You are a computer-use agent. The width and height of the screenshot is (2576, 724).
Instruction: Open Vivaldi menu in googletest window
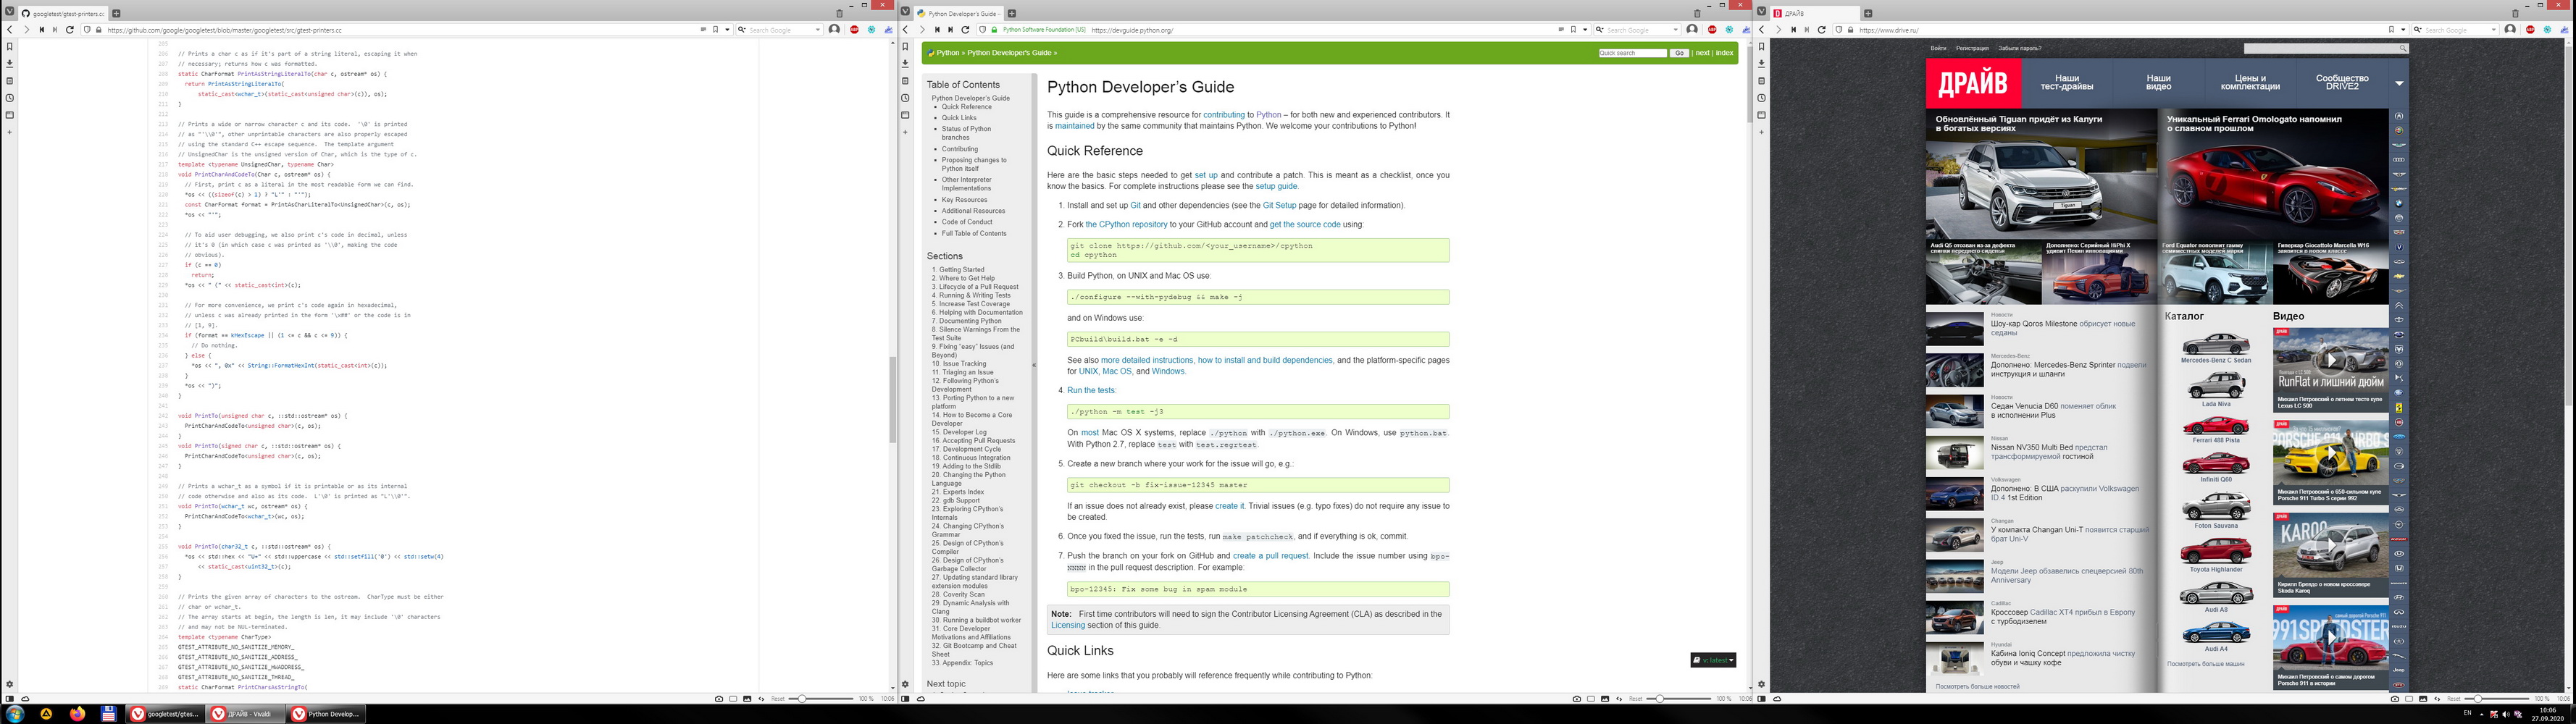[x=10, y=12]
